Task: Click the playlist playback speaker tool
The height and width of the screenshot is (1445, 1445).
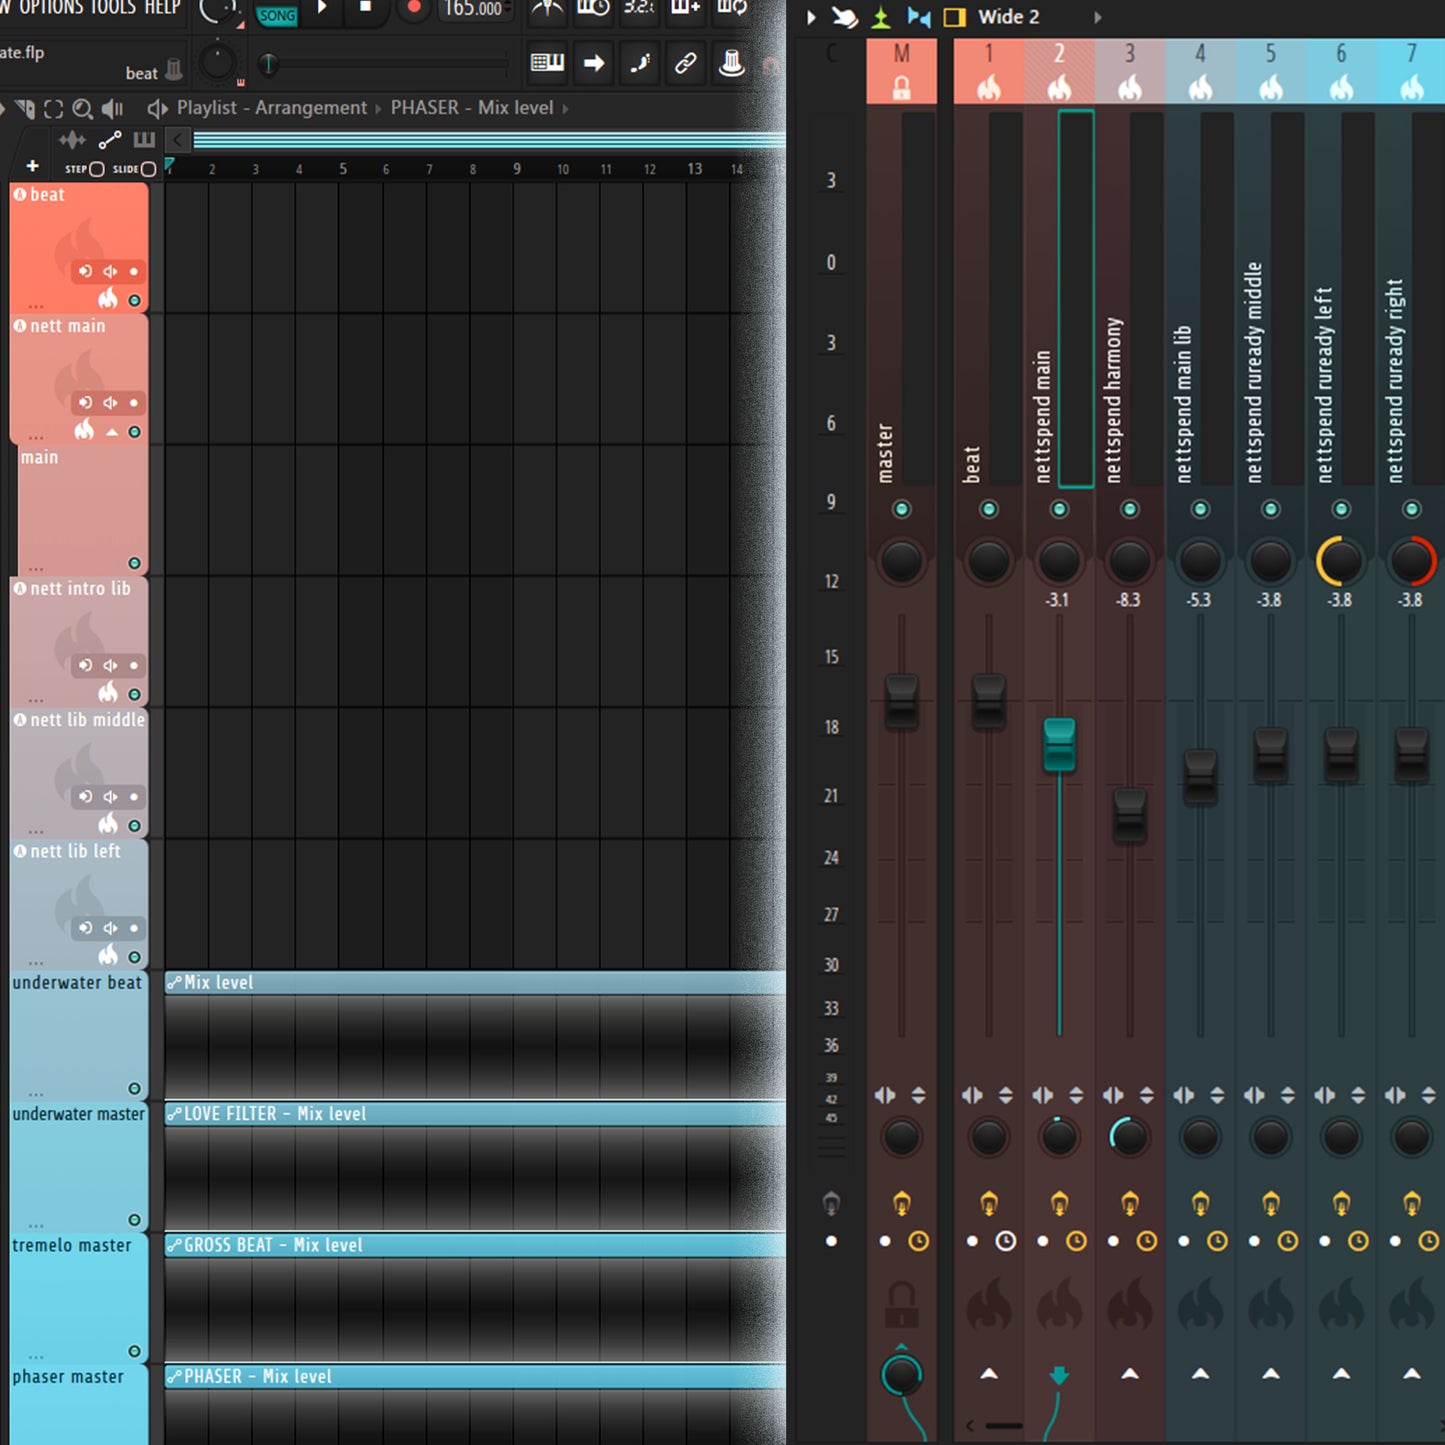Action: [x=113, y=108]
